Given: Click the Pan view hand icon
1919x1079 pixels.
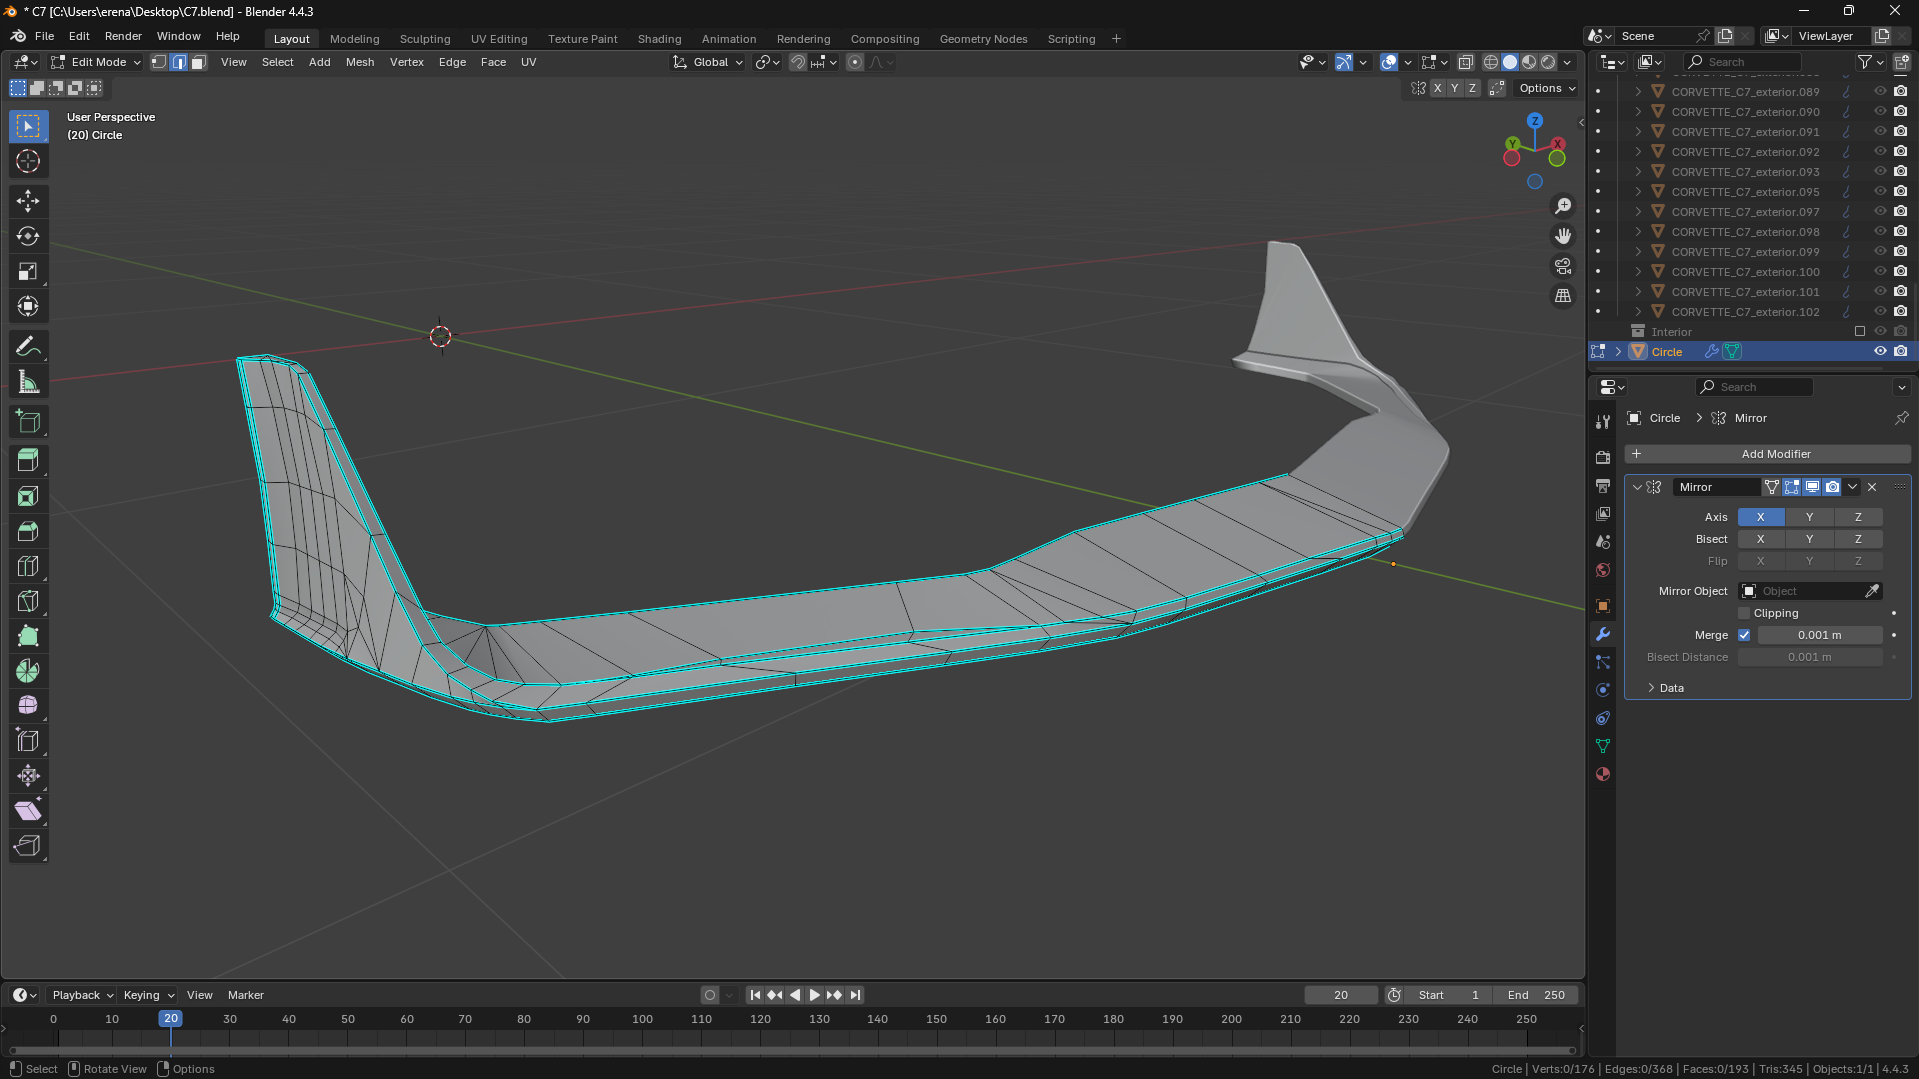Looking at the screenshot, I should pyautogui.click(x=1563, y=236).
